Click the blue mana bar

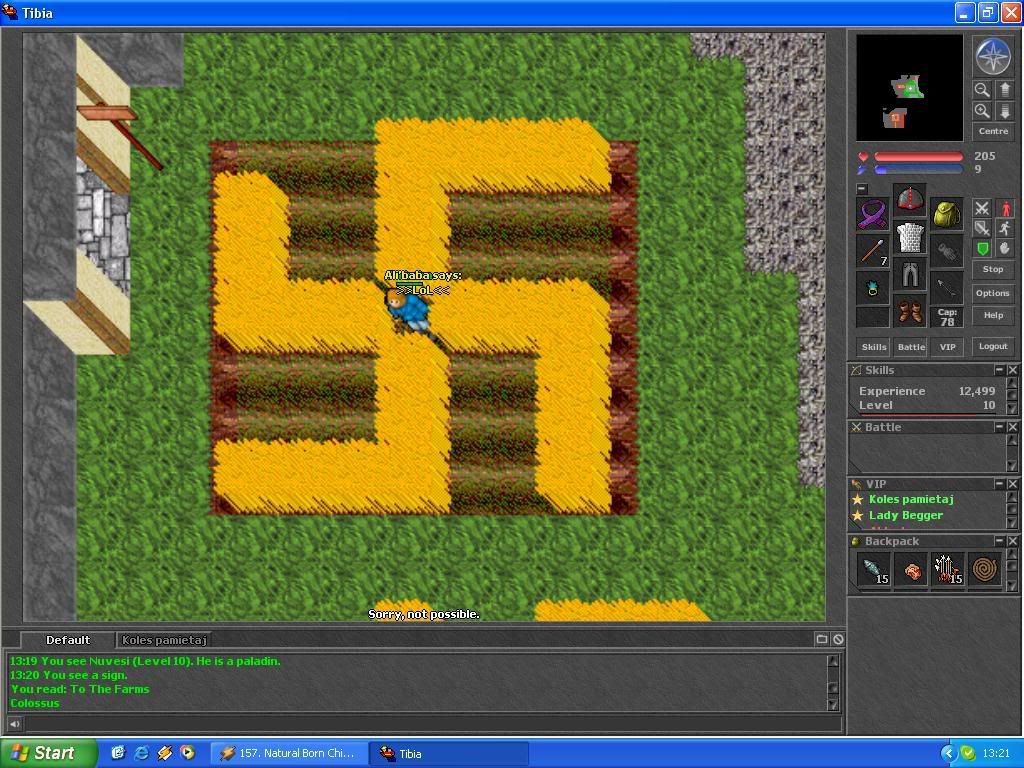pyautogui.click(x=918, y=169)
